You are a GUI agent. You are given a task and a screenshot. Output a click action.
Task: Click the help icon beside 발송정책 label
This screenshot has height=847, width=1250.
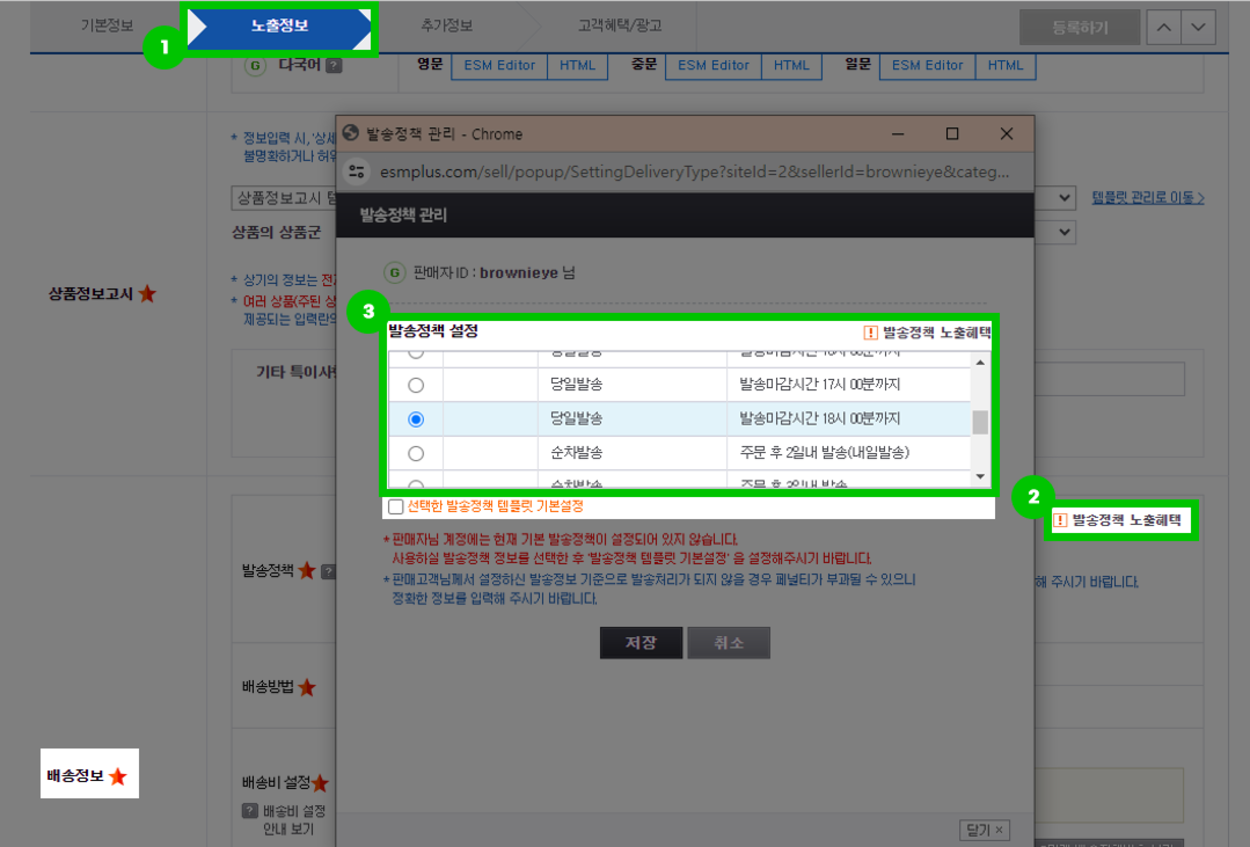(x=328, y=571)
